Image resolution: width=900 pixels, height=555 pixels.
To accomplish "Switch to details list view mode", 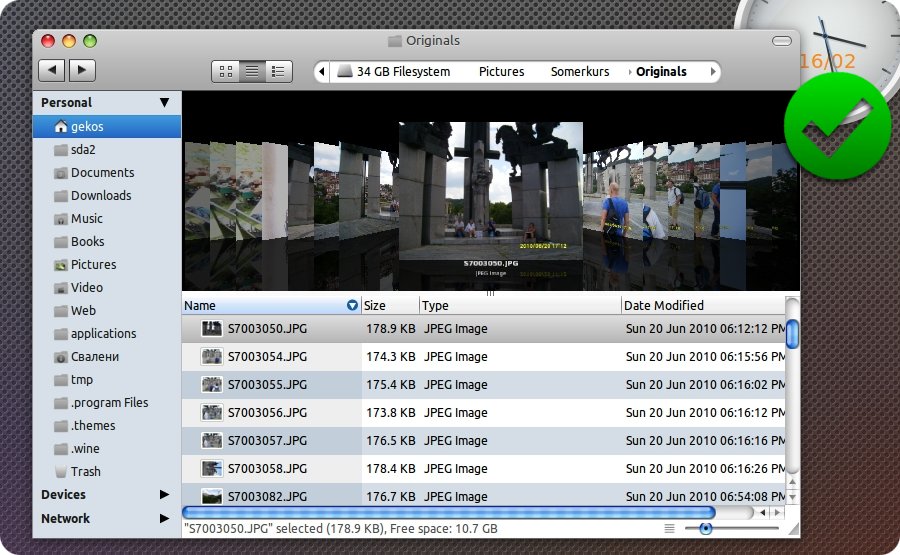I will point(252,71).
